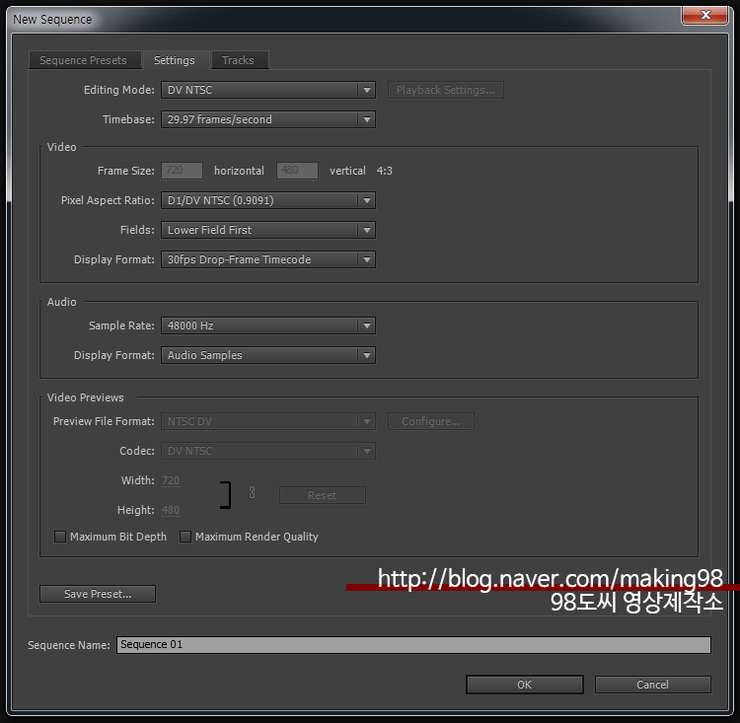Click the Configure button
Screen dimensions: 740x723
[431, 421]
